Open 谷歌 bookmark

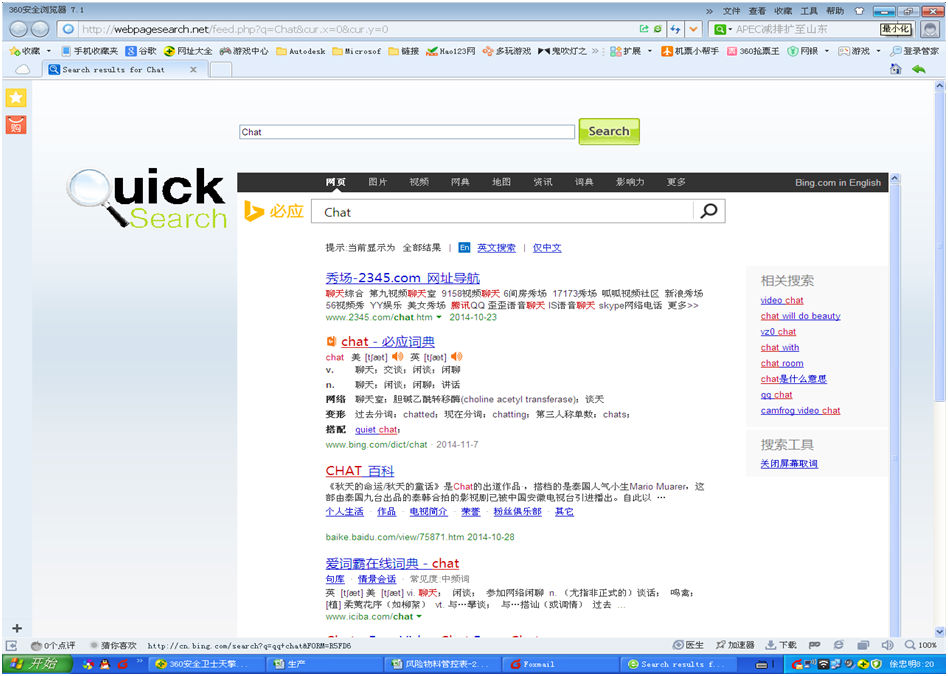(x=141, y=51)
